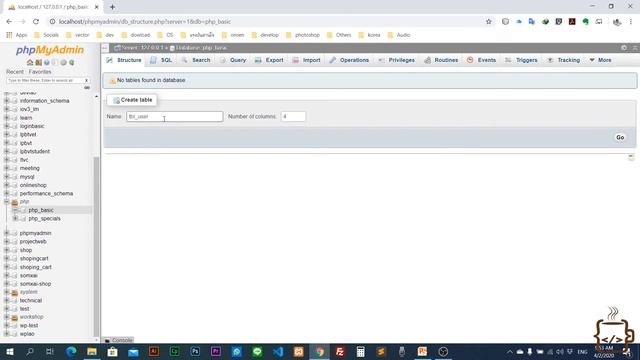Select meeting database in tree
Screen dimensions: 640x360
click(29, 168)
